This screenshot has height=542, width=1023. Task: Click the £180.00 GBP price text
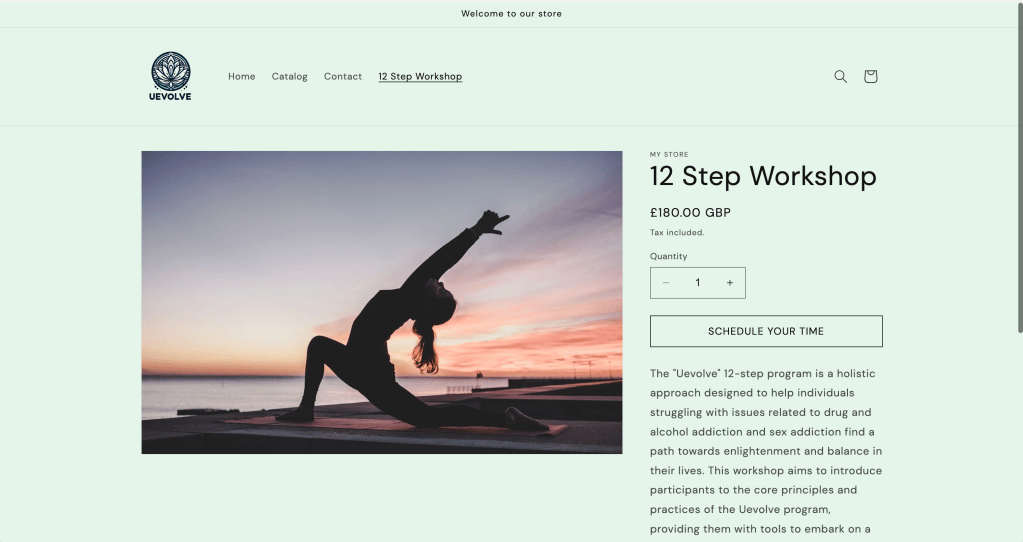pyautogui.click(x=690, y=213)
